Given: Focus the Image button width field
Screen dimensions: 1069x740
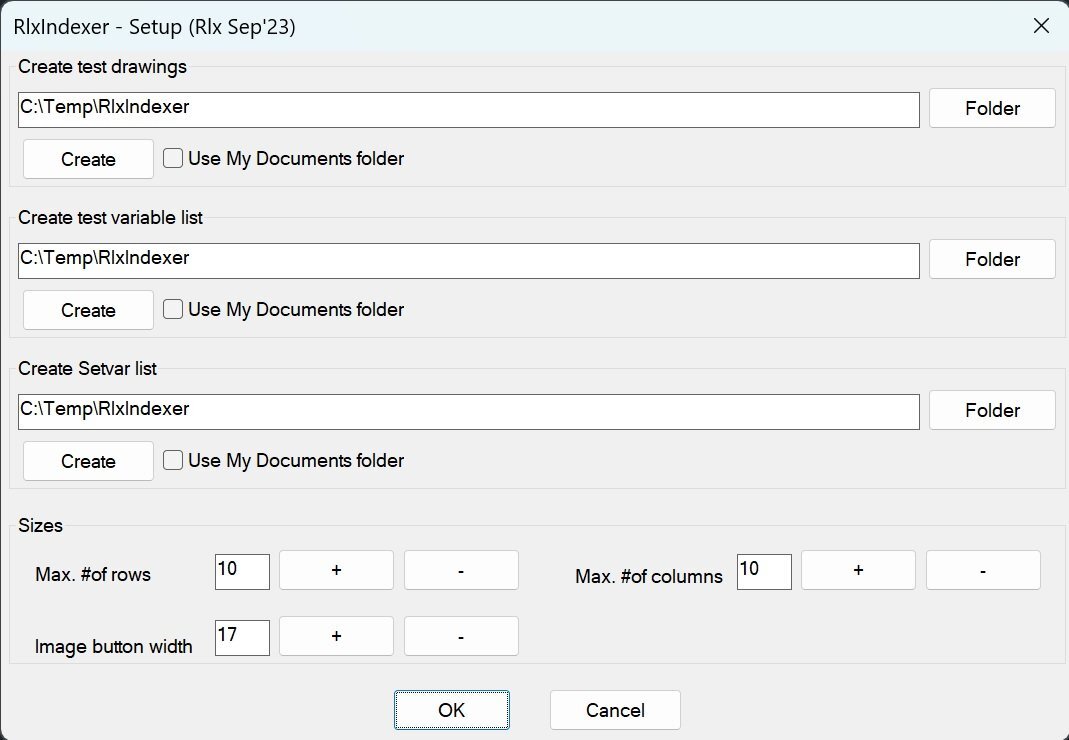Looking at the screenshot, I should (x=242, y=637).
